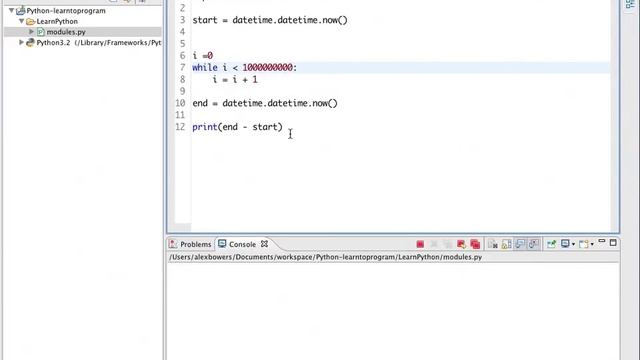Minimize the Console view panel
This screenshot has width=640, height=360.
[602, 241]
